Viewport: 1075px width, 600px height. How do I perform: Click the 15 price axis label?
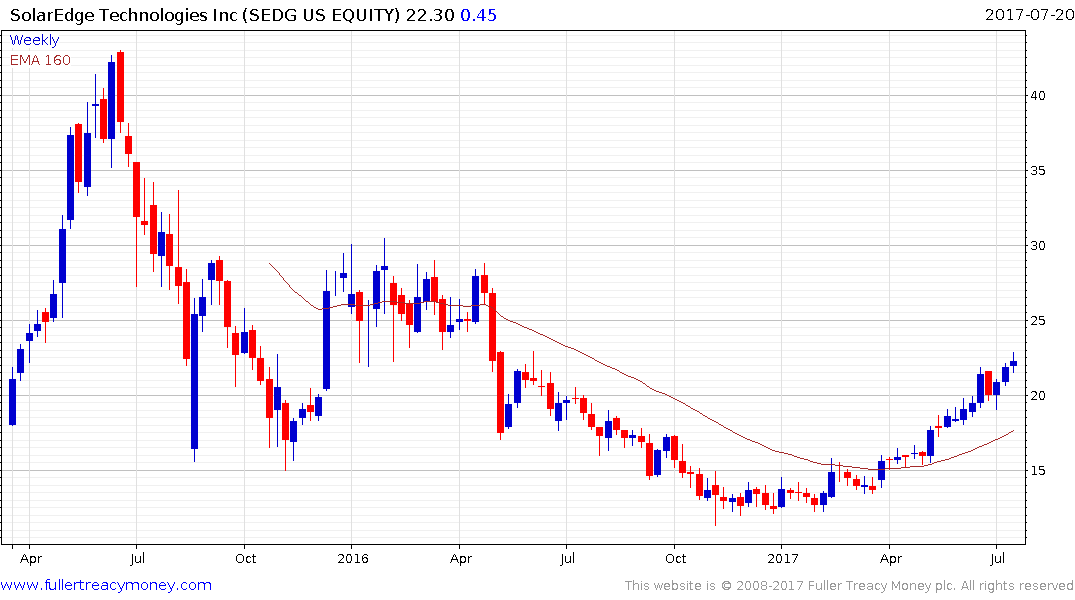(x=1038, y=470)
